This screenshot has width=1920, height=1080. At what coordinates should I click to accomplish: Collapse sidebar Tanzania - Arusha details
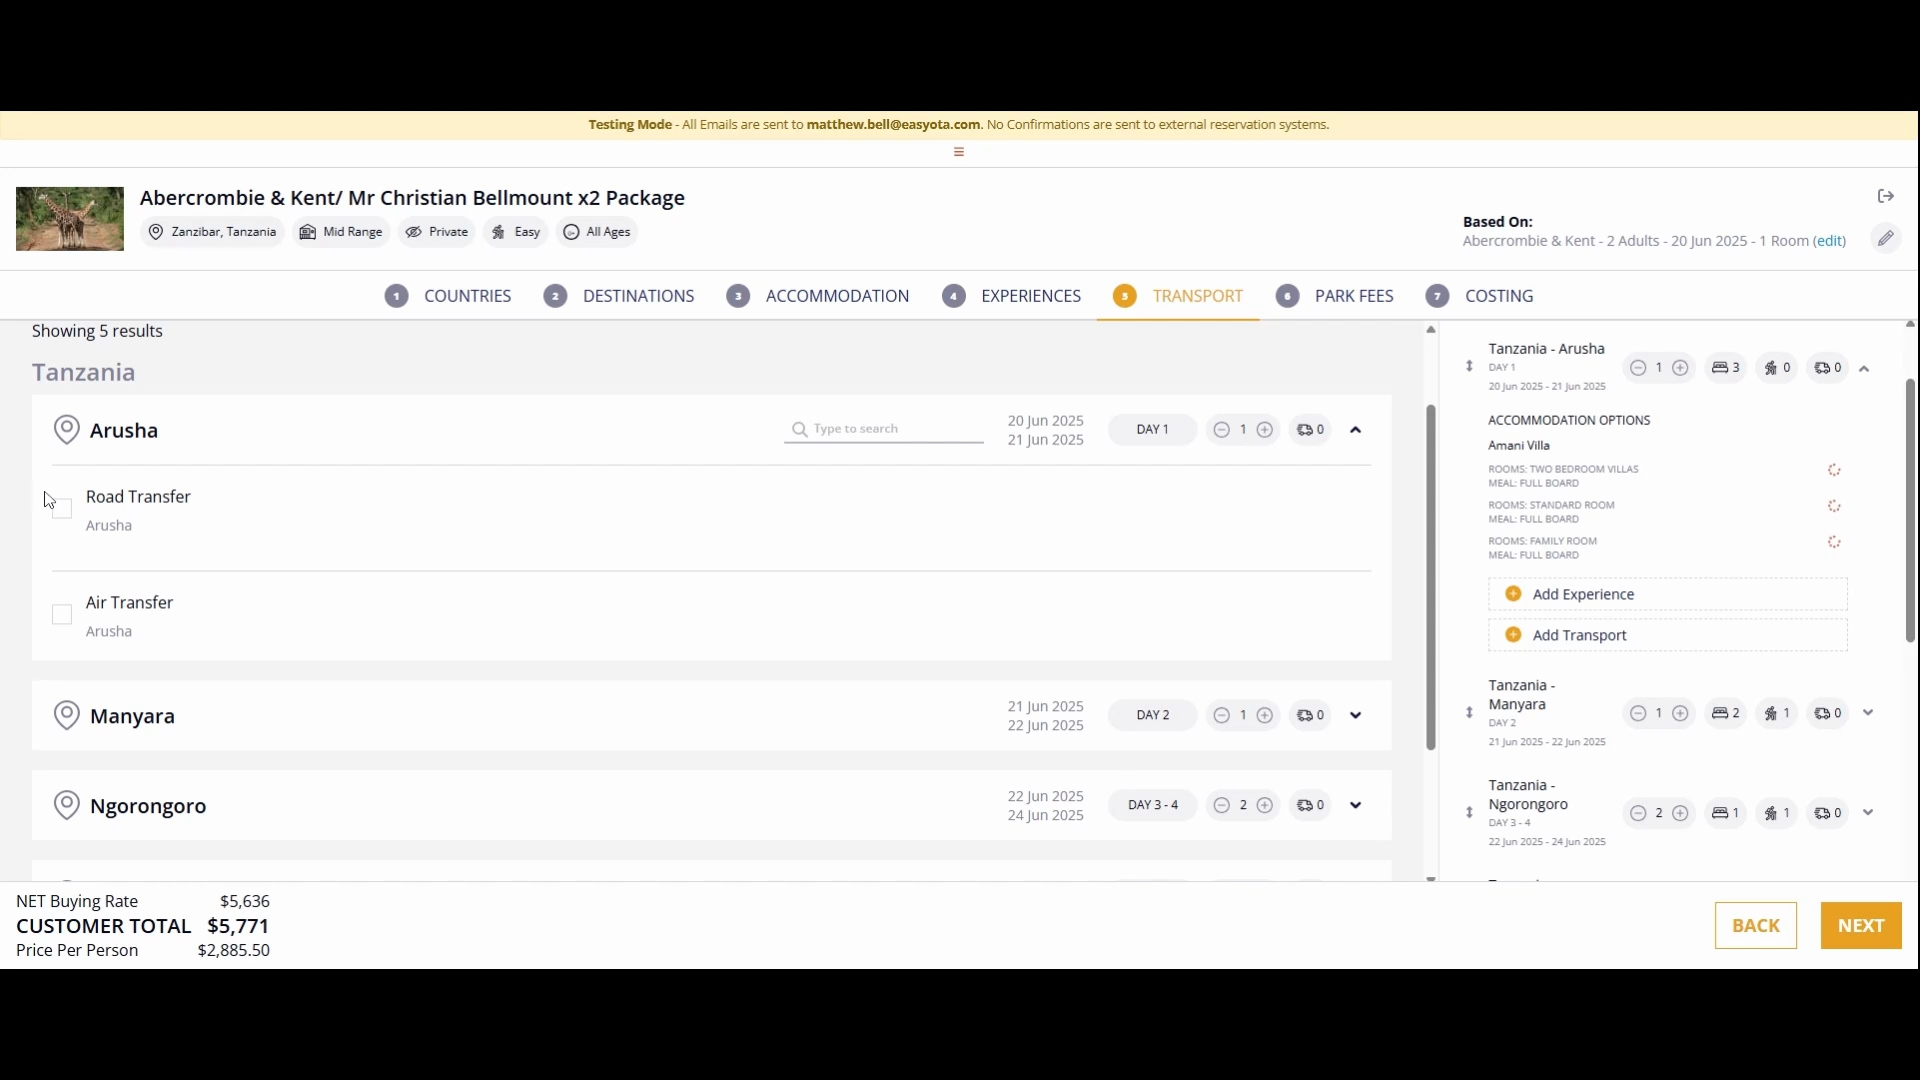[x=1865, y=369]
